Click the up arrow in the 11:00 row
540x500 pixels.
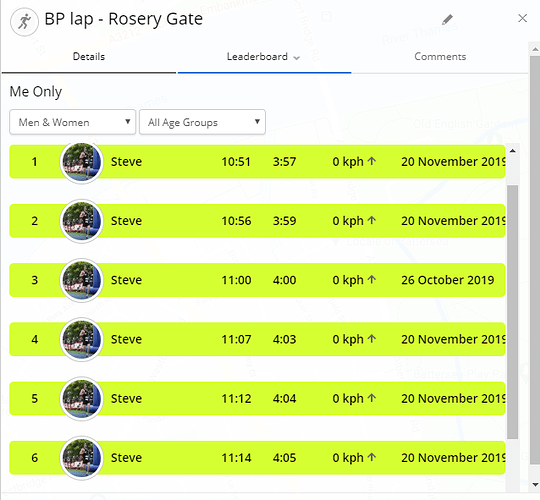[372, 279]
